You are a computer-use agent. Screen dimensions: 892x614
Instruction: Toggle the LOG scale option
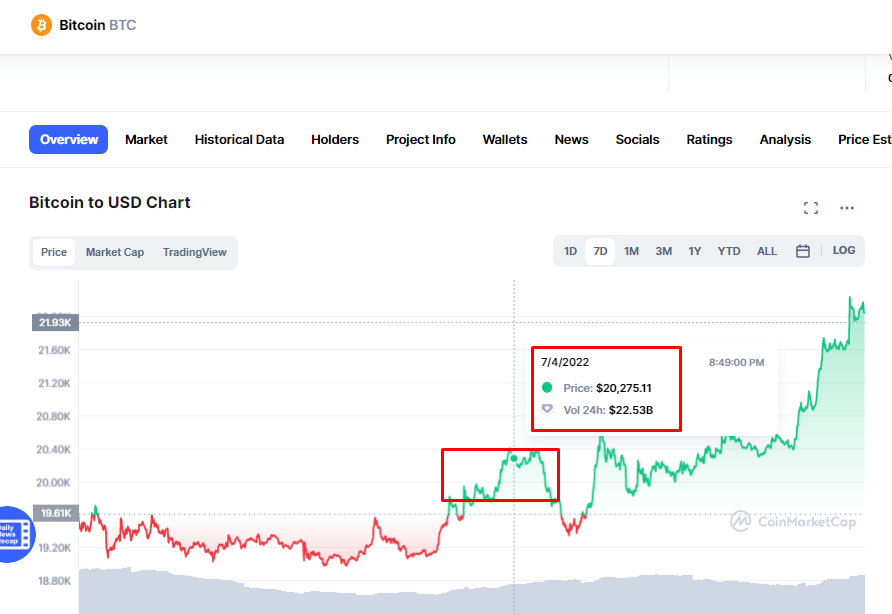click(844, 250)
